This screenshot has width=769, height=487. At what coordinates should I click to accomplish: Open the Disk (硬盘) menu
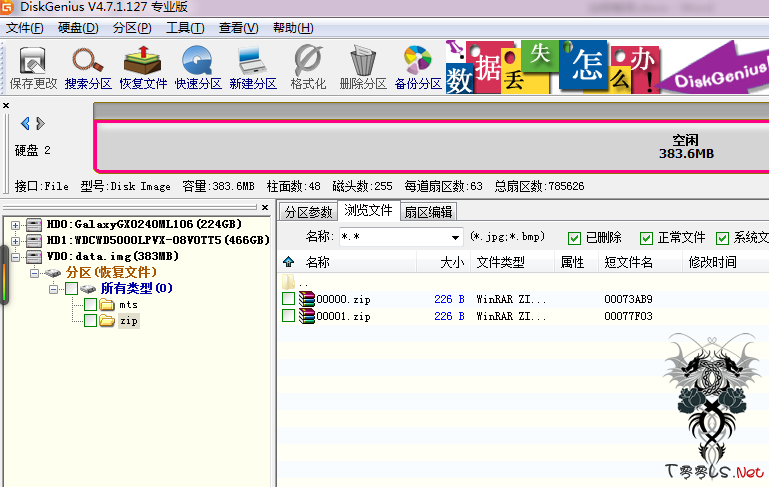click(78, 28)
